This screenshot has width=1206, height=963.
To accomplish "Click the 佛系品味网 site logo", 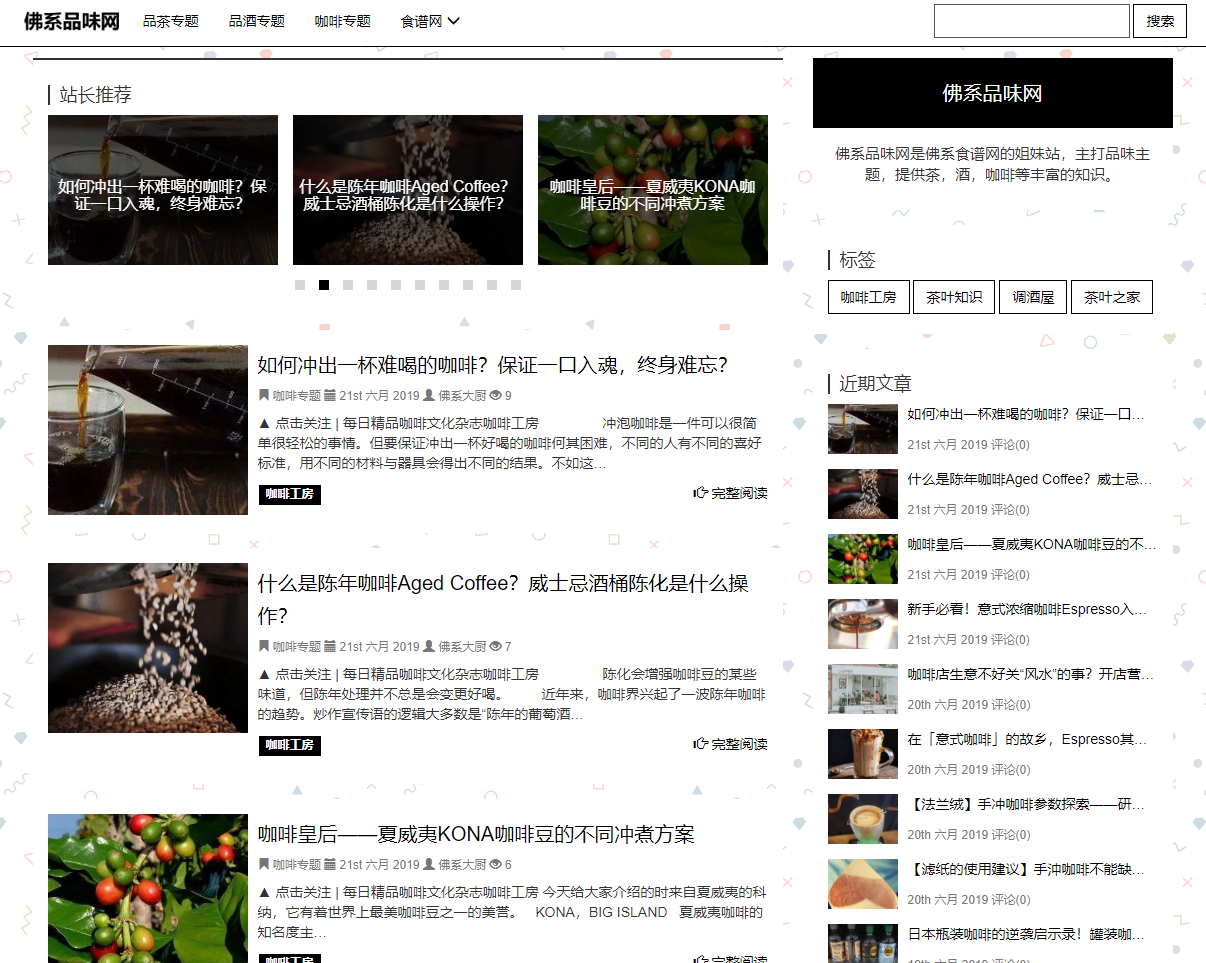I will pos(72,21).
